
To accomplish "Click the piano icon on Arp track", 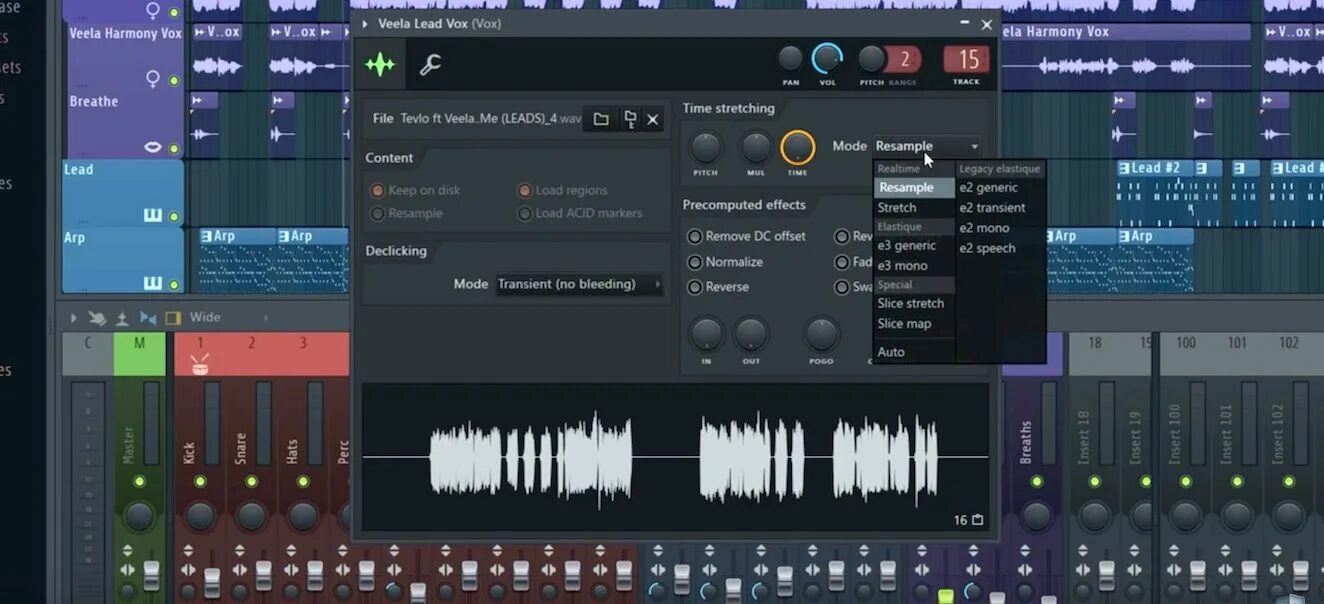I will click(x=153, y=283).
